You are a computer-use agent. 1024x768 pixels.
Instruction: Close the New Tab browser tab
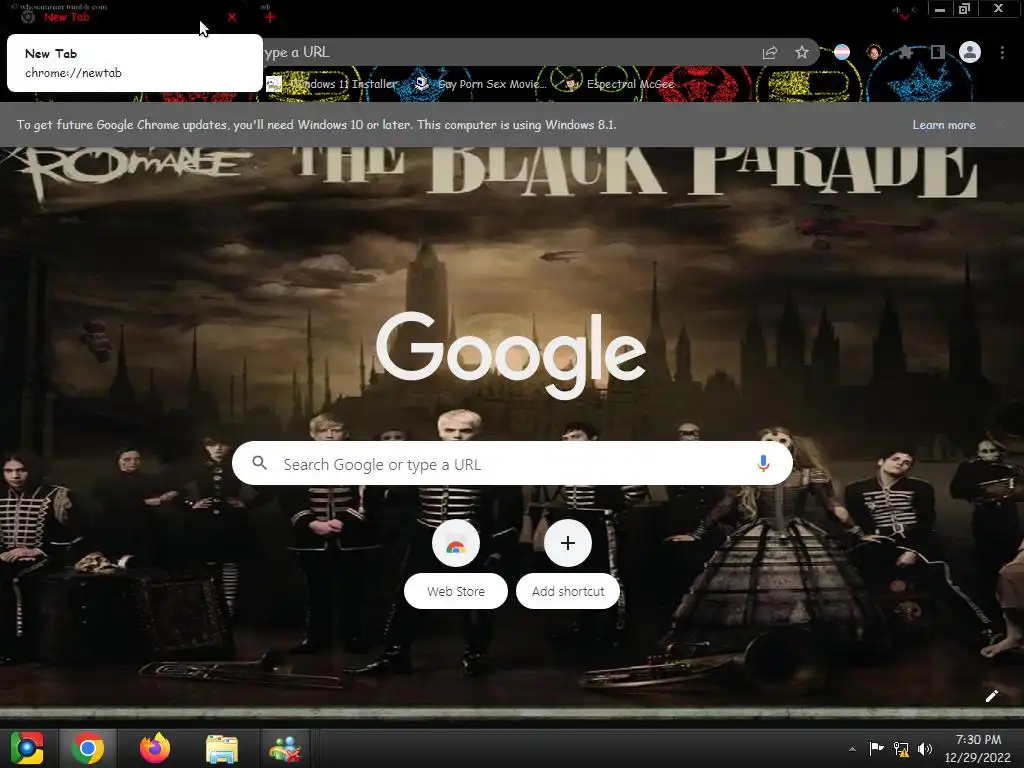click(x=232, y=18)
